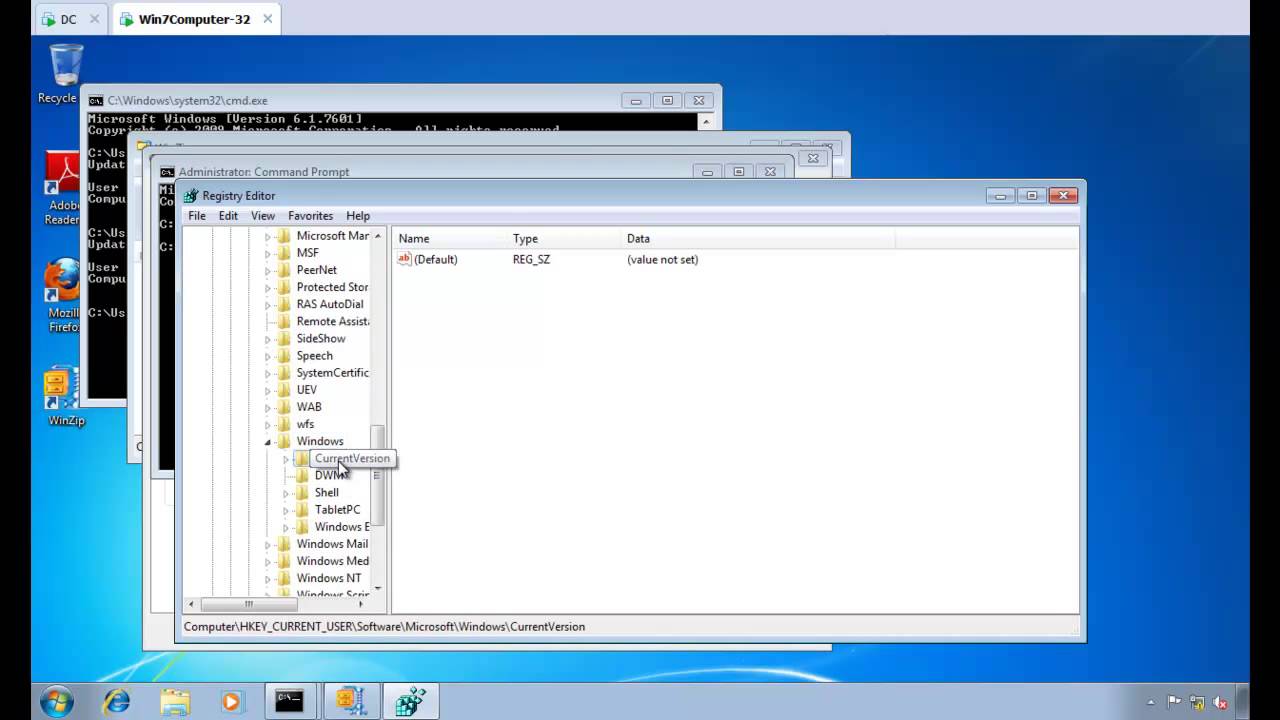
Task: Select the CurrentVersion folder icon
Action: 302,459
